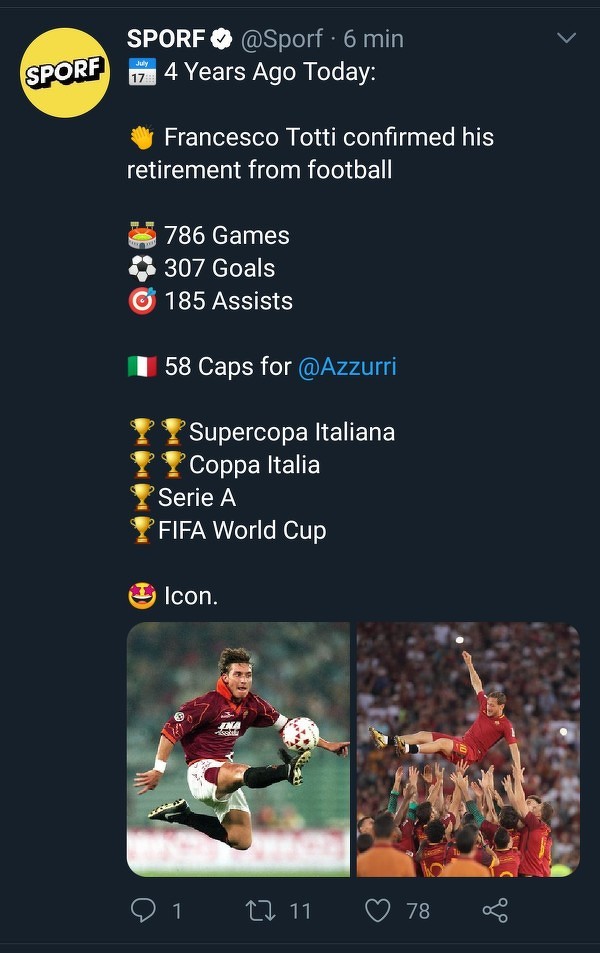Click the Italian flag emoji

point(142,366)
